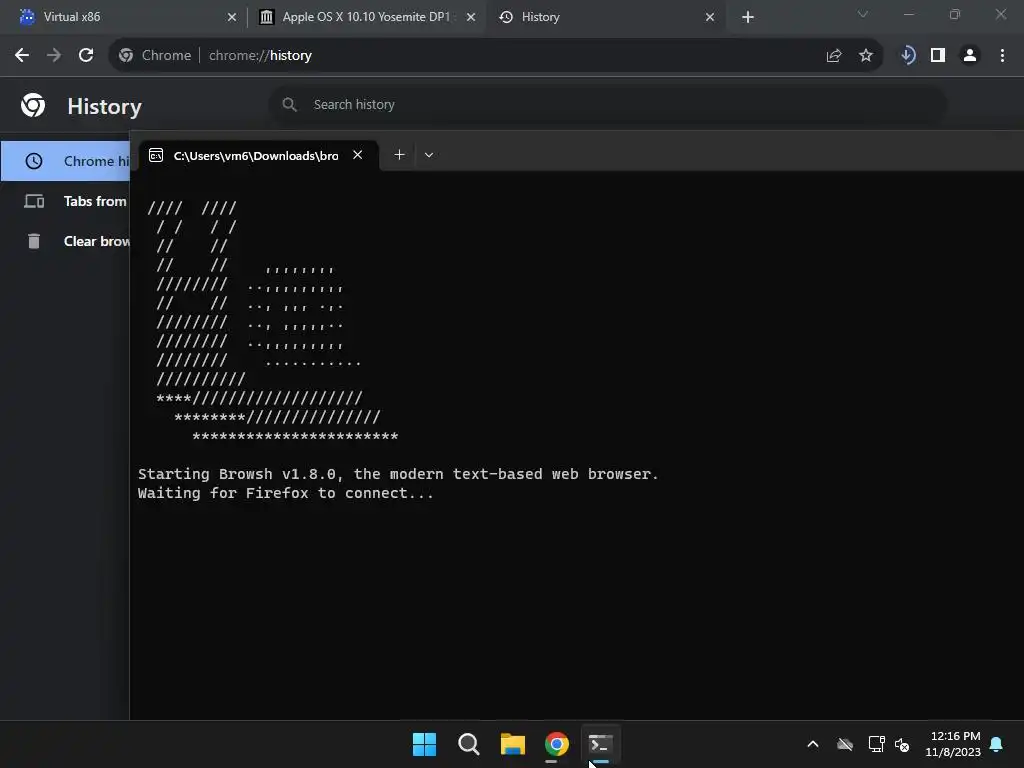Select the terminal tab C:\Users\vm6\Downloads\bro
Image resolution: width=1024 pixels, height=768 pixels.
[258, 155]
